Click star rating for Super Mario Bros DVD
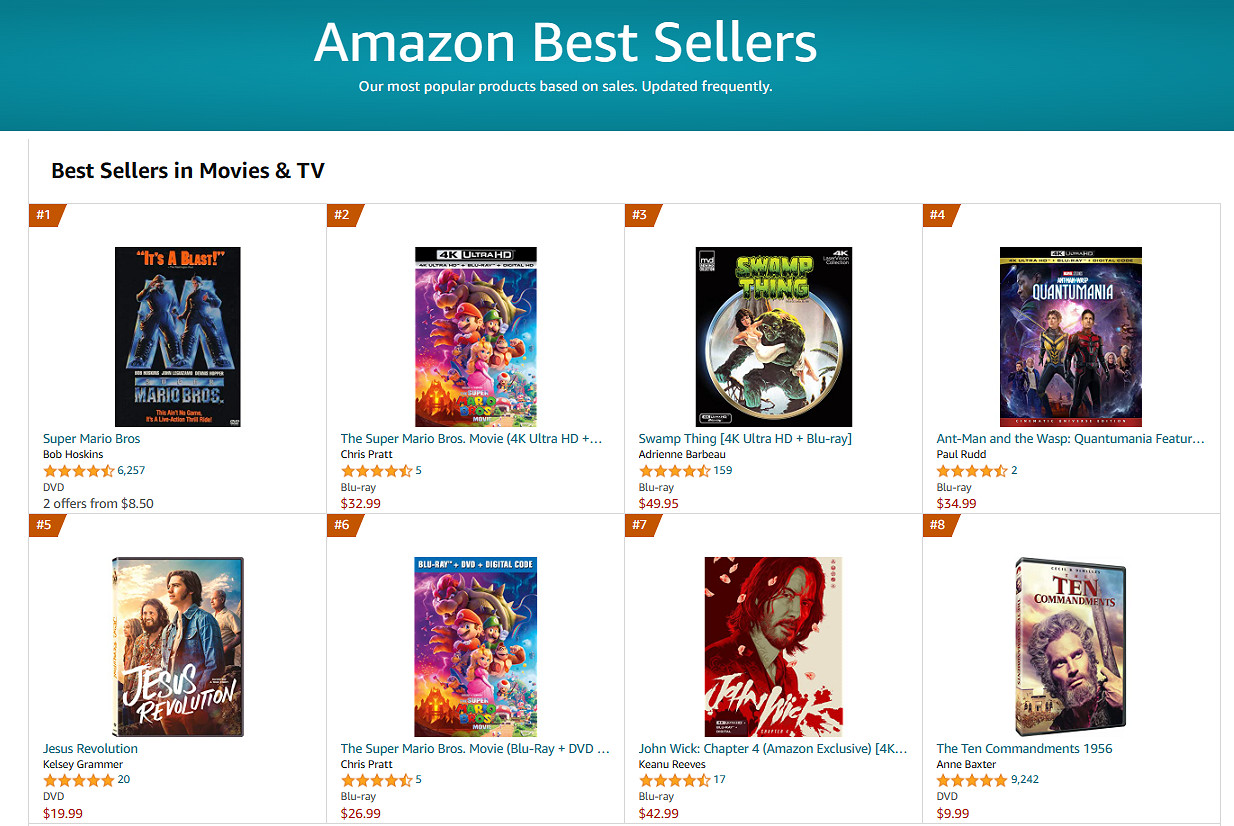 [x=78, y=471]
